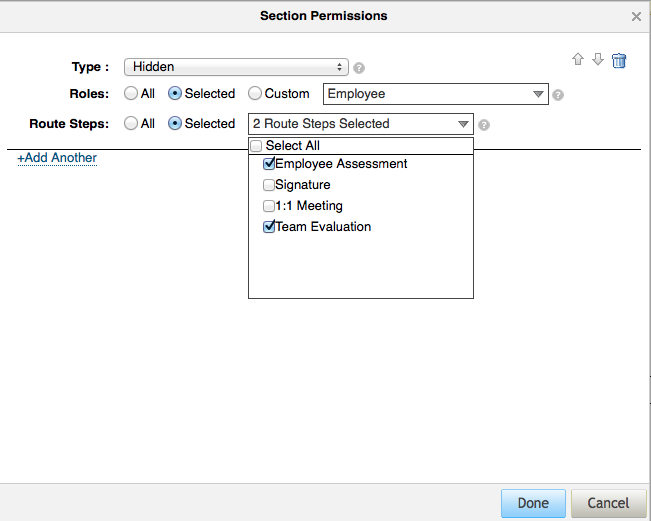Select All radio button for Roles

(x=131, y=93)
